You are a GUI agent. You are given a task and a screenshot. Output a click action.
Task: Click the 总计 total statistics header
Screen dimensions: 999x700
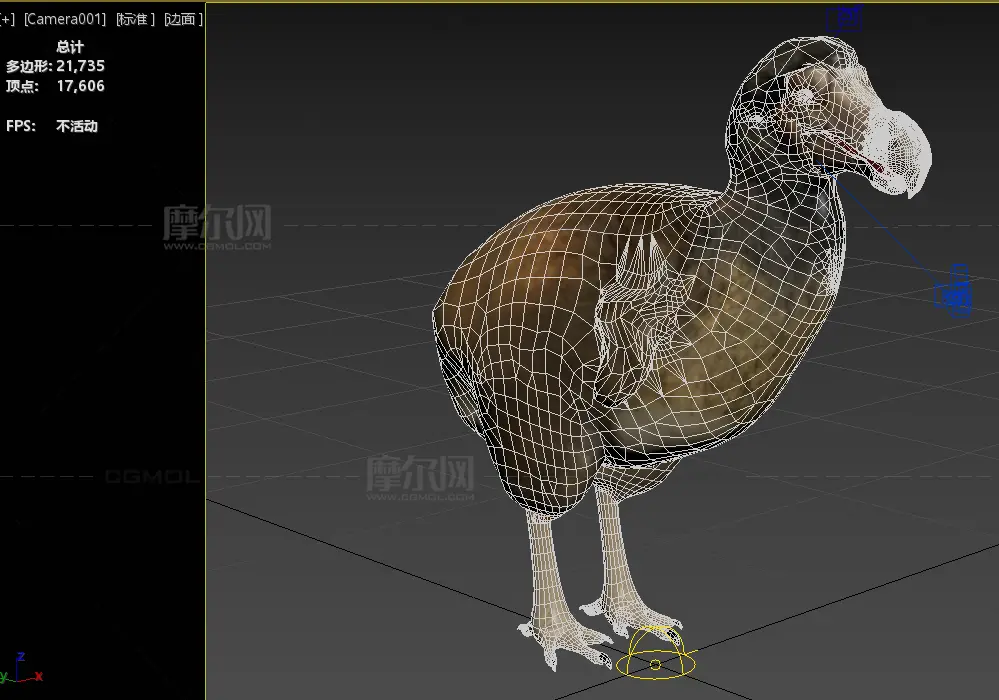coord(70,46)
